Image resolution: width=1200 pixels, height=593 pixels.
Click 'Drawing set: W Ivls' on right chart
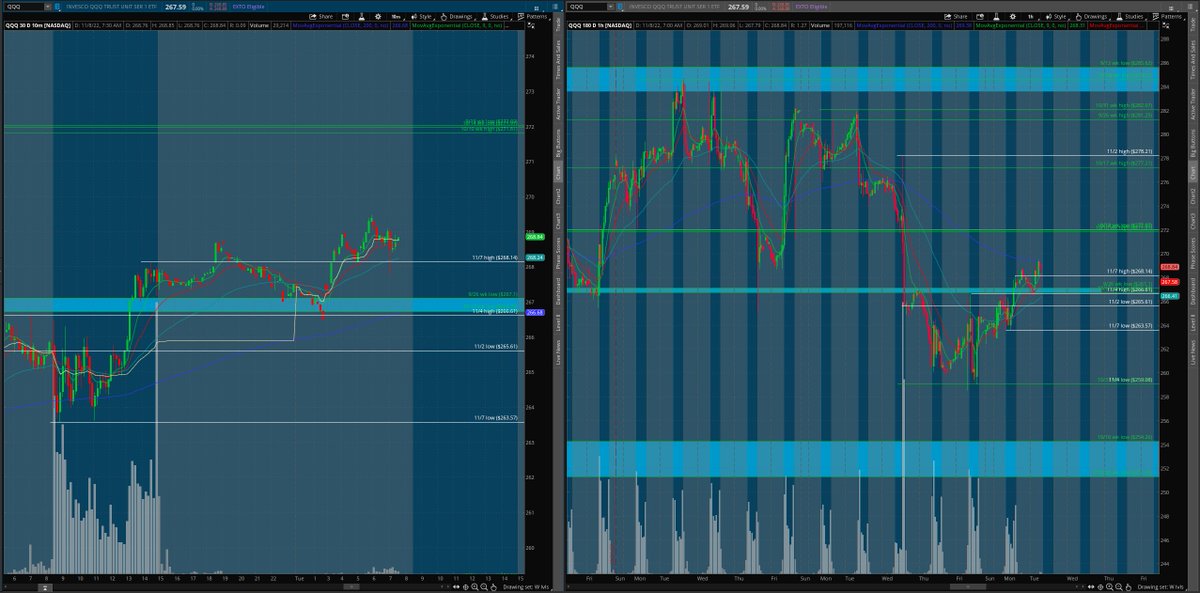click(1160, 587)
